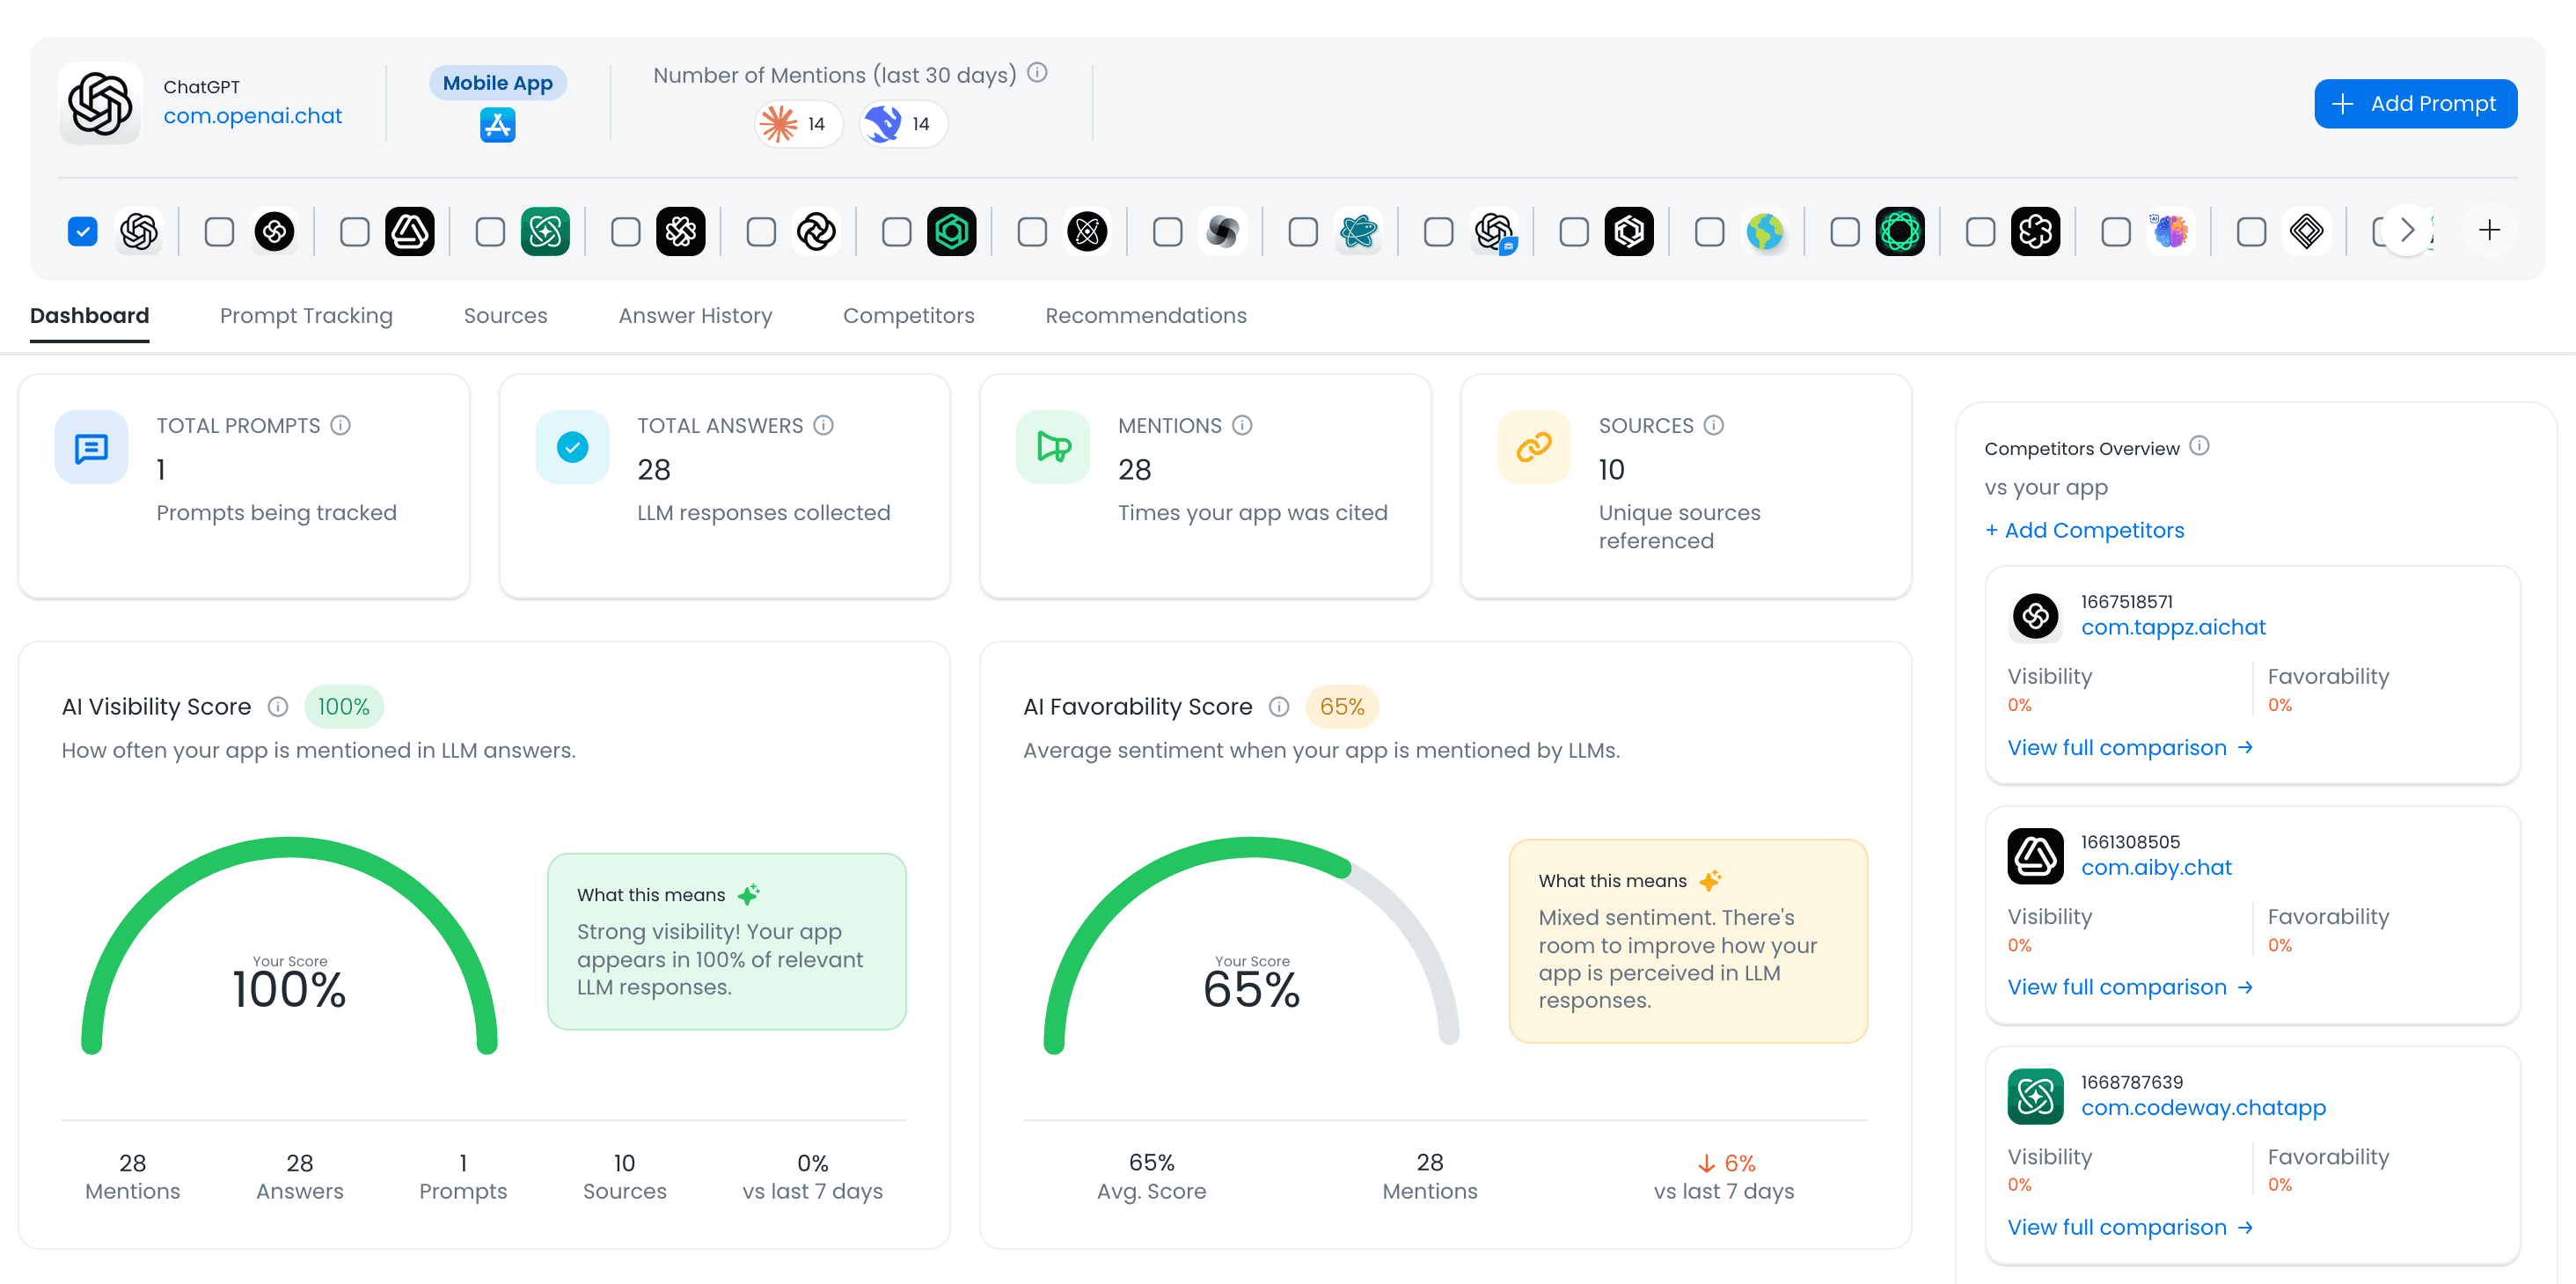Click the earth globe app icon
Screen dimensions: 2576x1284
(x=1765, y=232)
